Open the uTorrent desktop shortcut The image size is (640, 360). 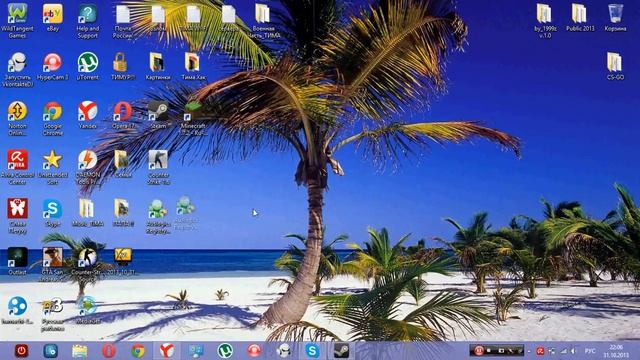click(x=88, y=66)
